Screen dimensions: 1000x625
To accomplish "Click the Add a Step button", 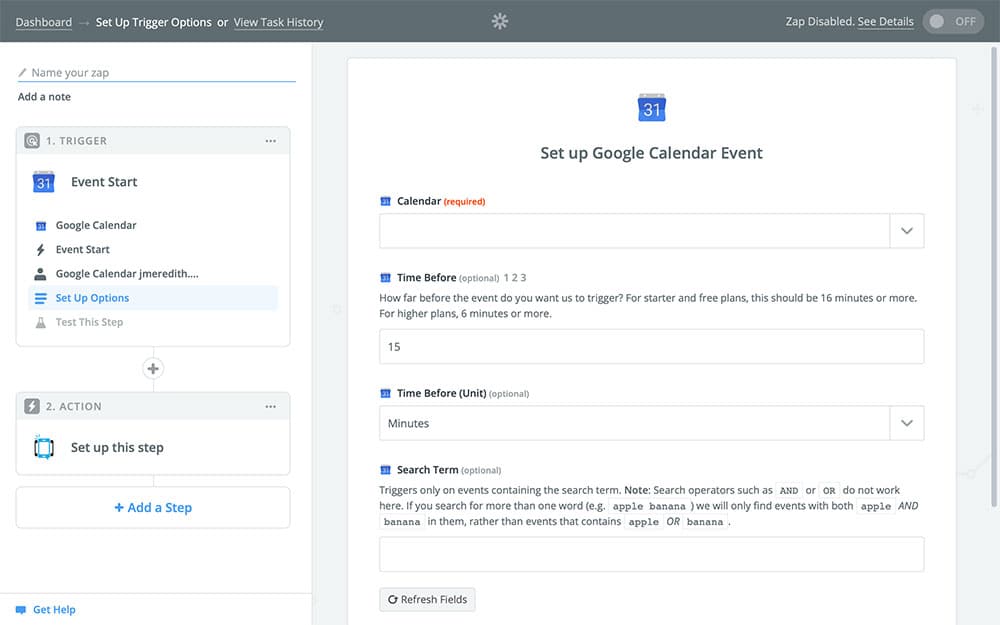I will 153,508.
